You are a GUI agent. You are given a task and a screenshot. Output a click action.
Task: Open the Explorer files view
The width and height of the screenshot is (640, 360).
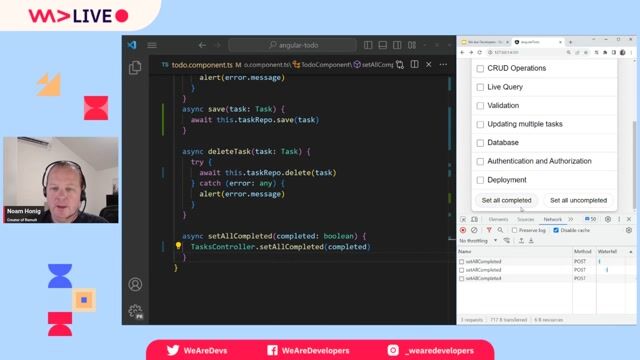pyautogui.click(x=135, y=67)
